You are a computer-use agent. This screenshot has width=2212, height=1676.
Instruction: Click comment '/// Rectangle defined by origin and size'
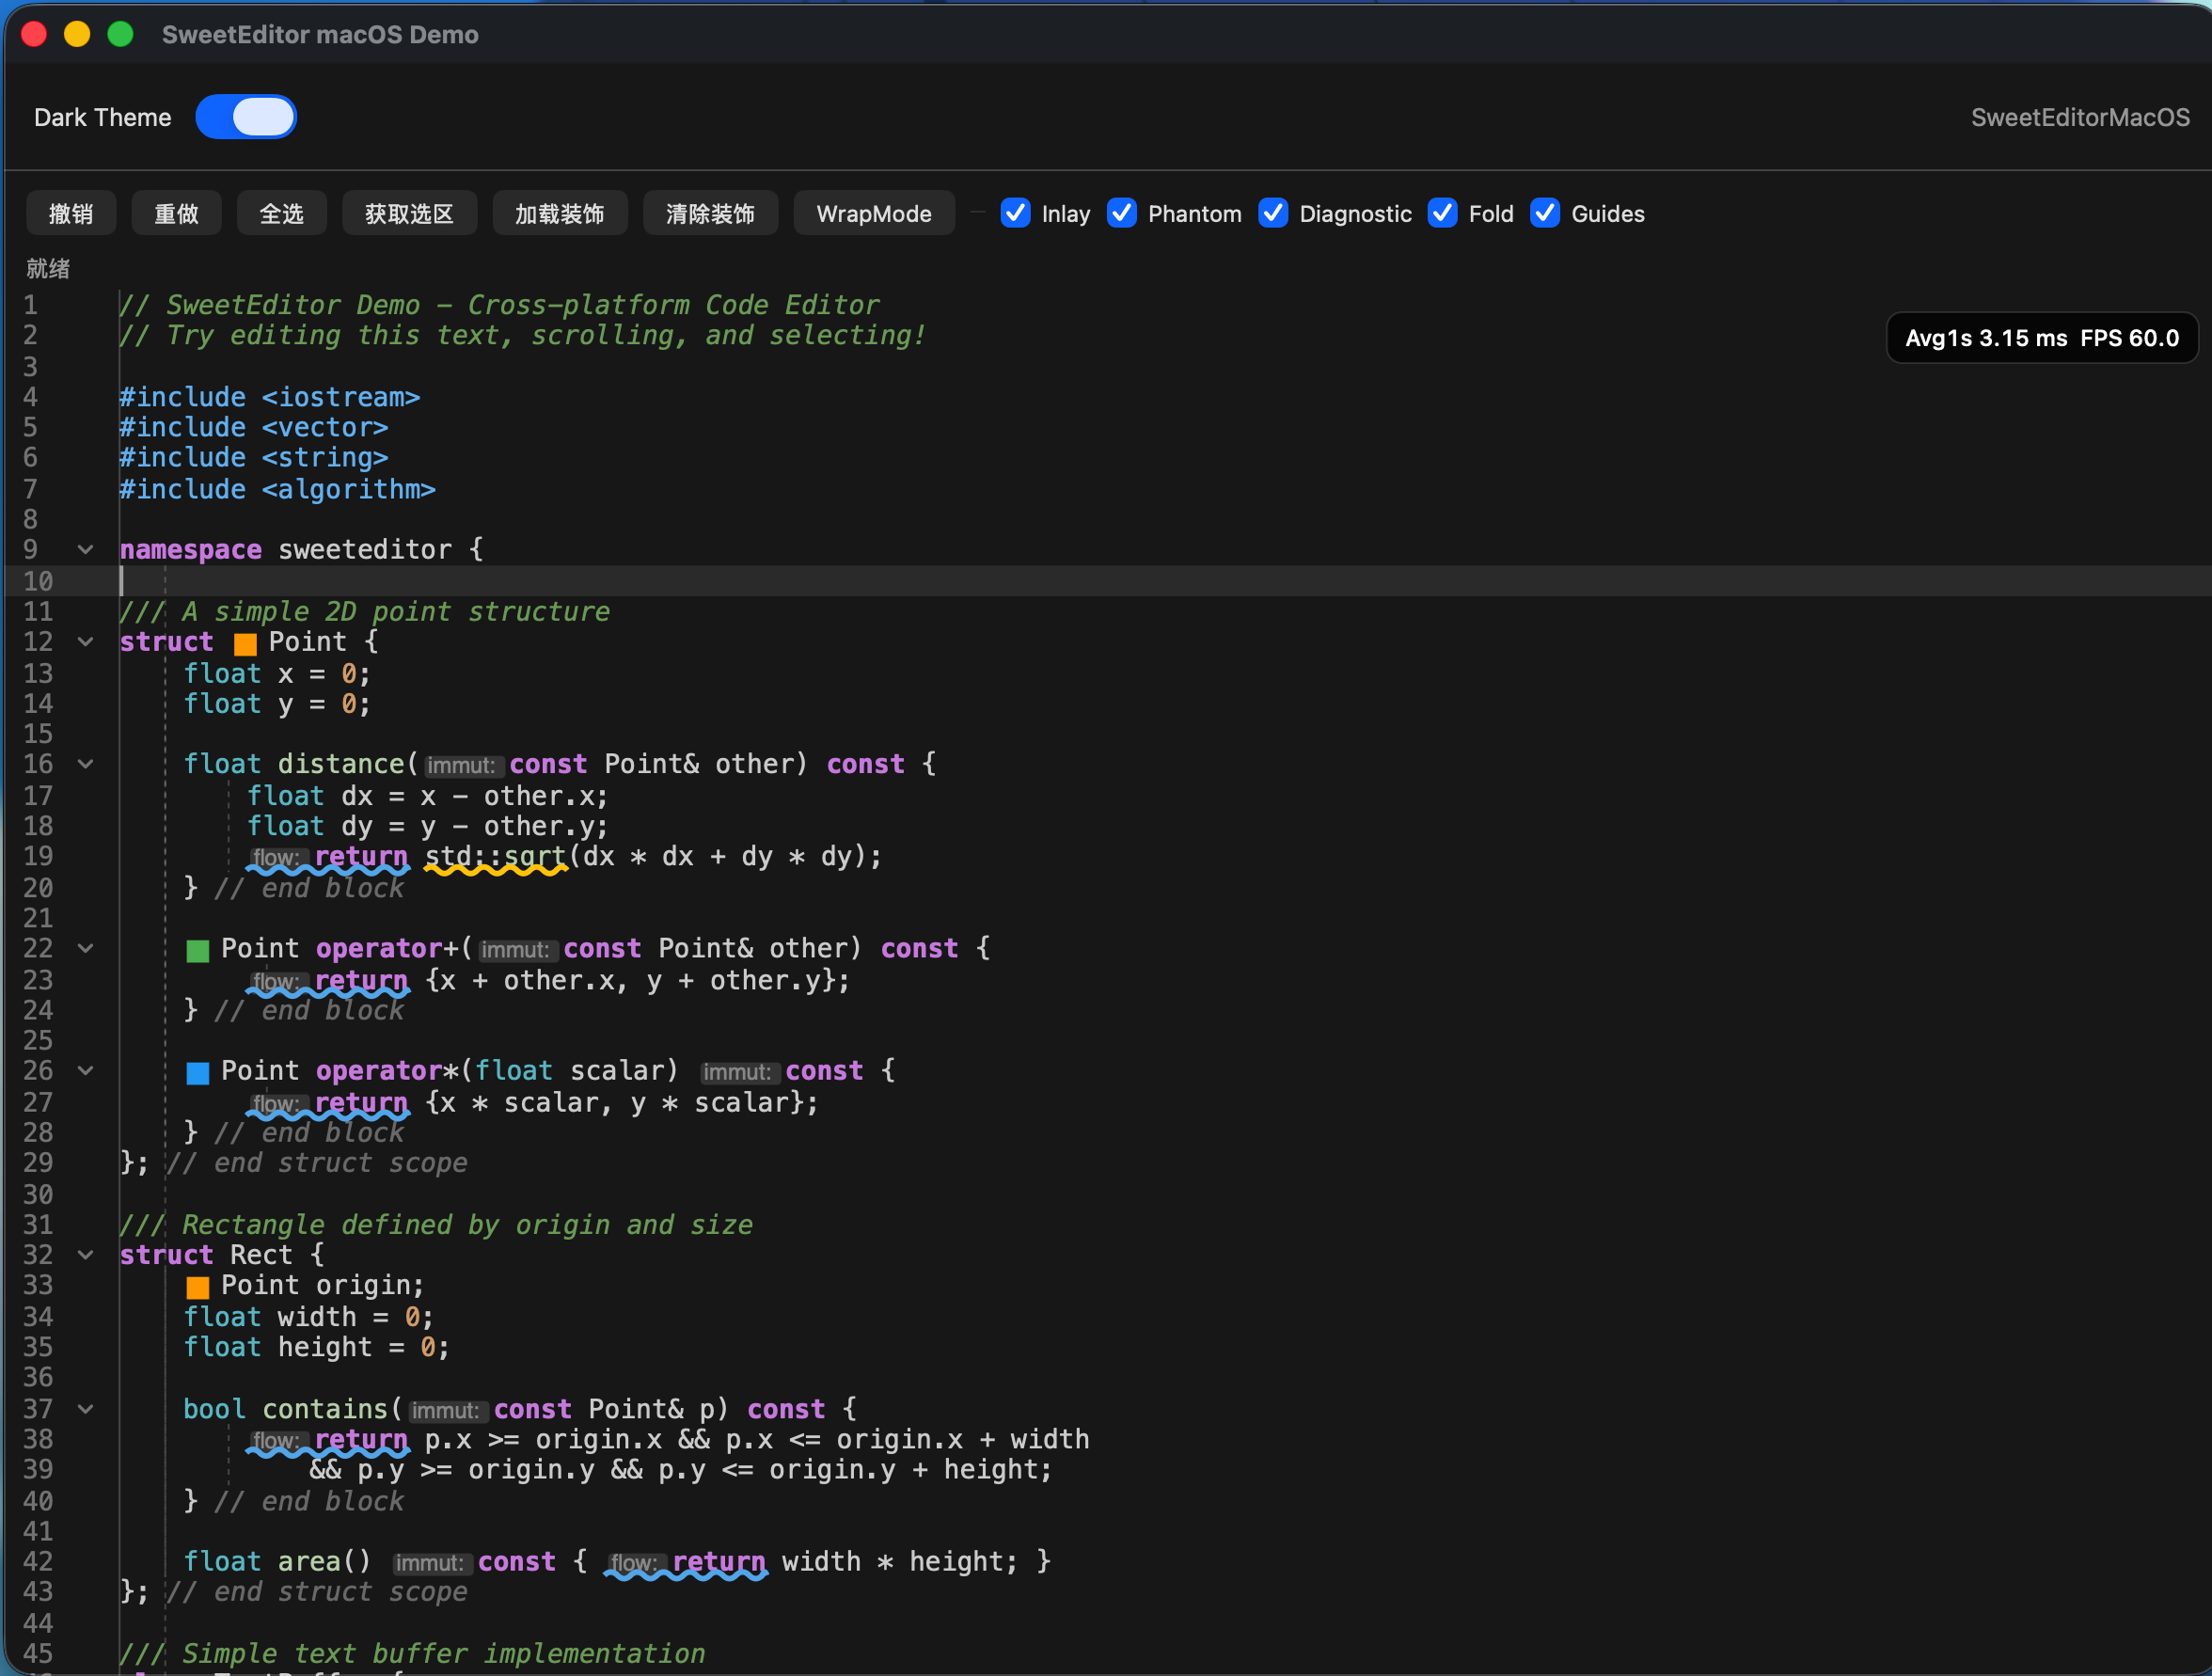436,1224
